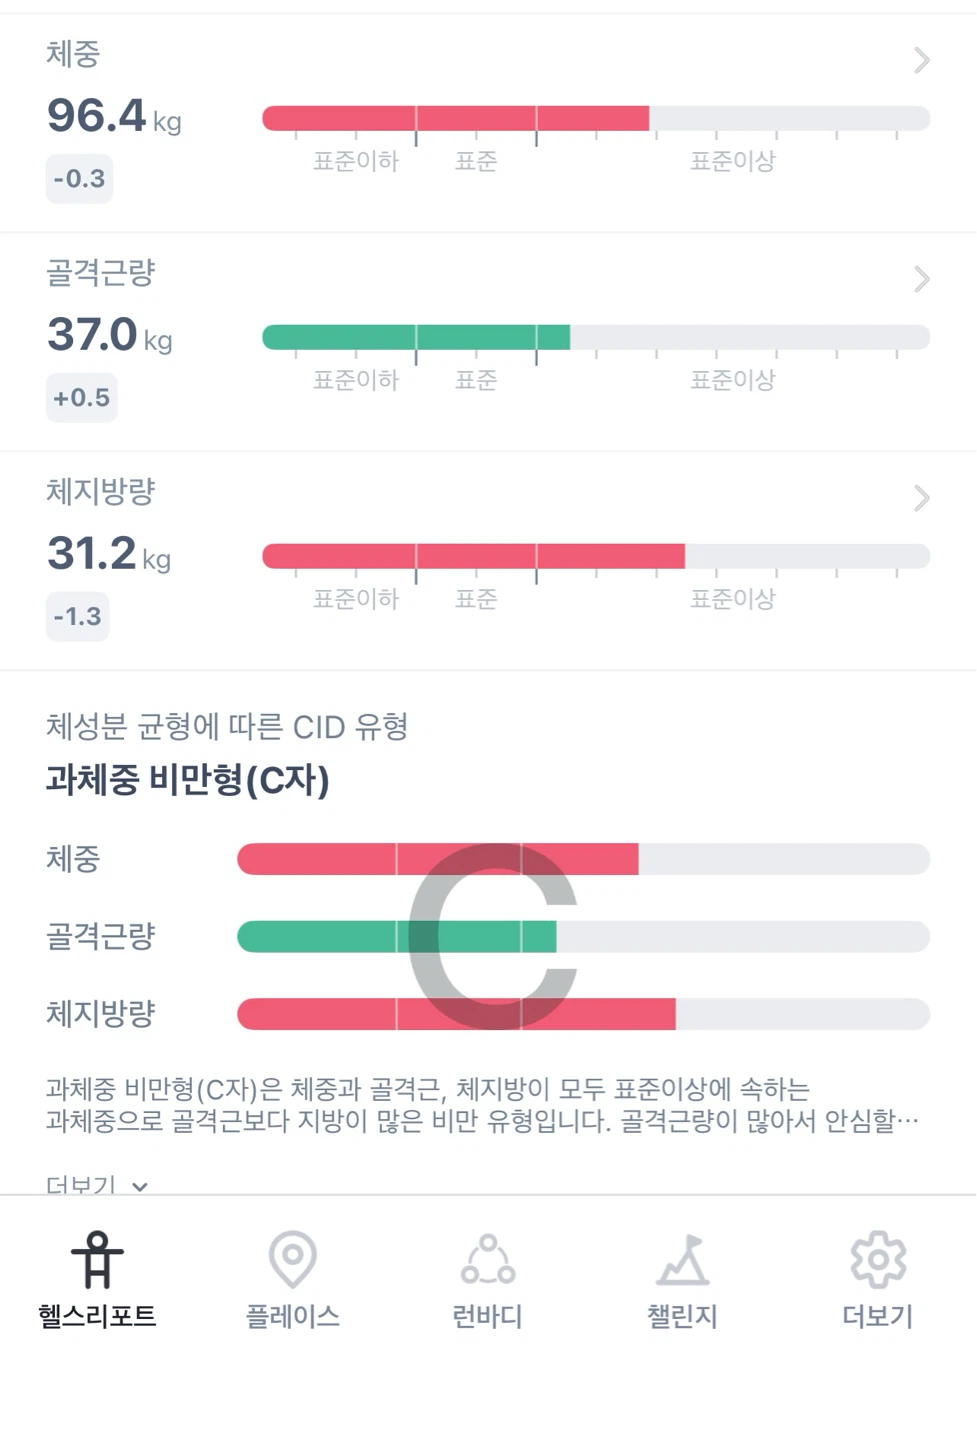Open the 런바디 icon in bottom bar
This screenshot has width=977, height=1440.
click(x=488, y=1260)
